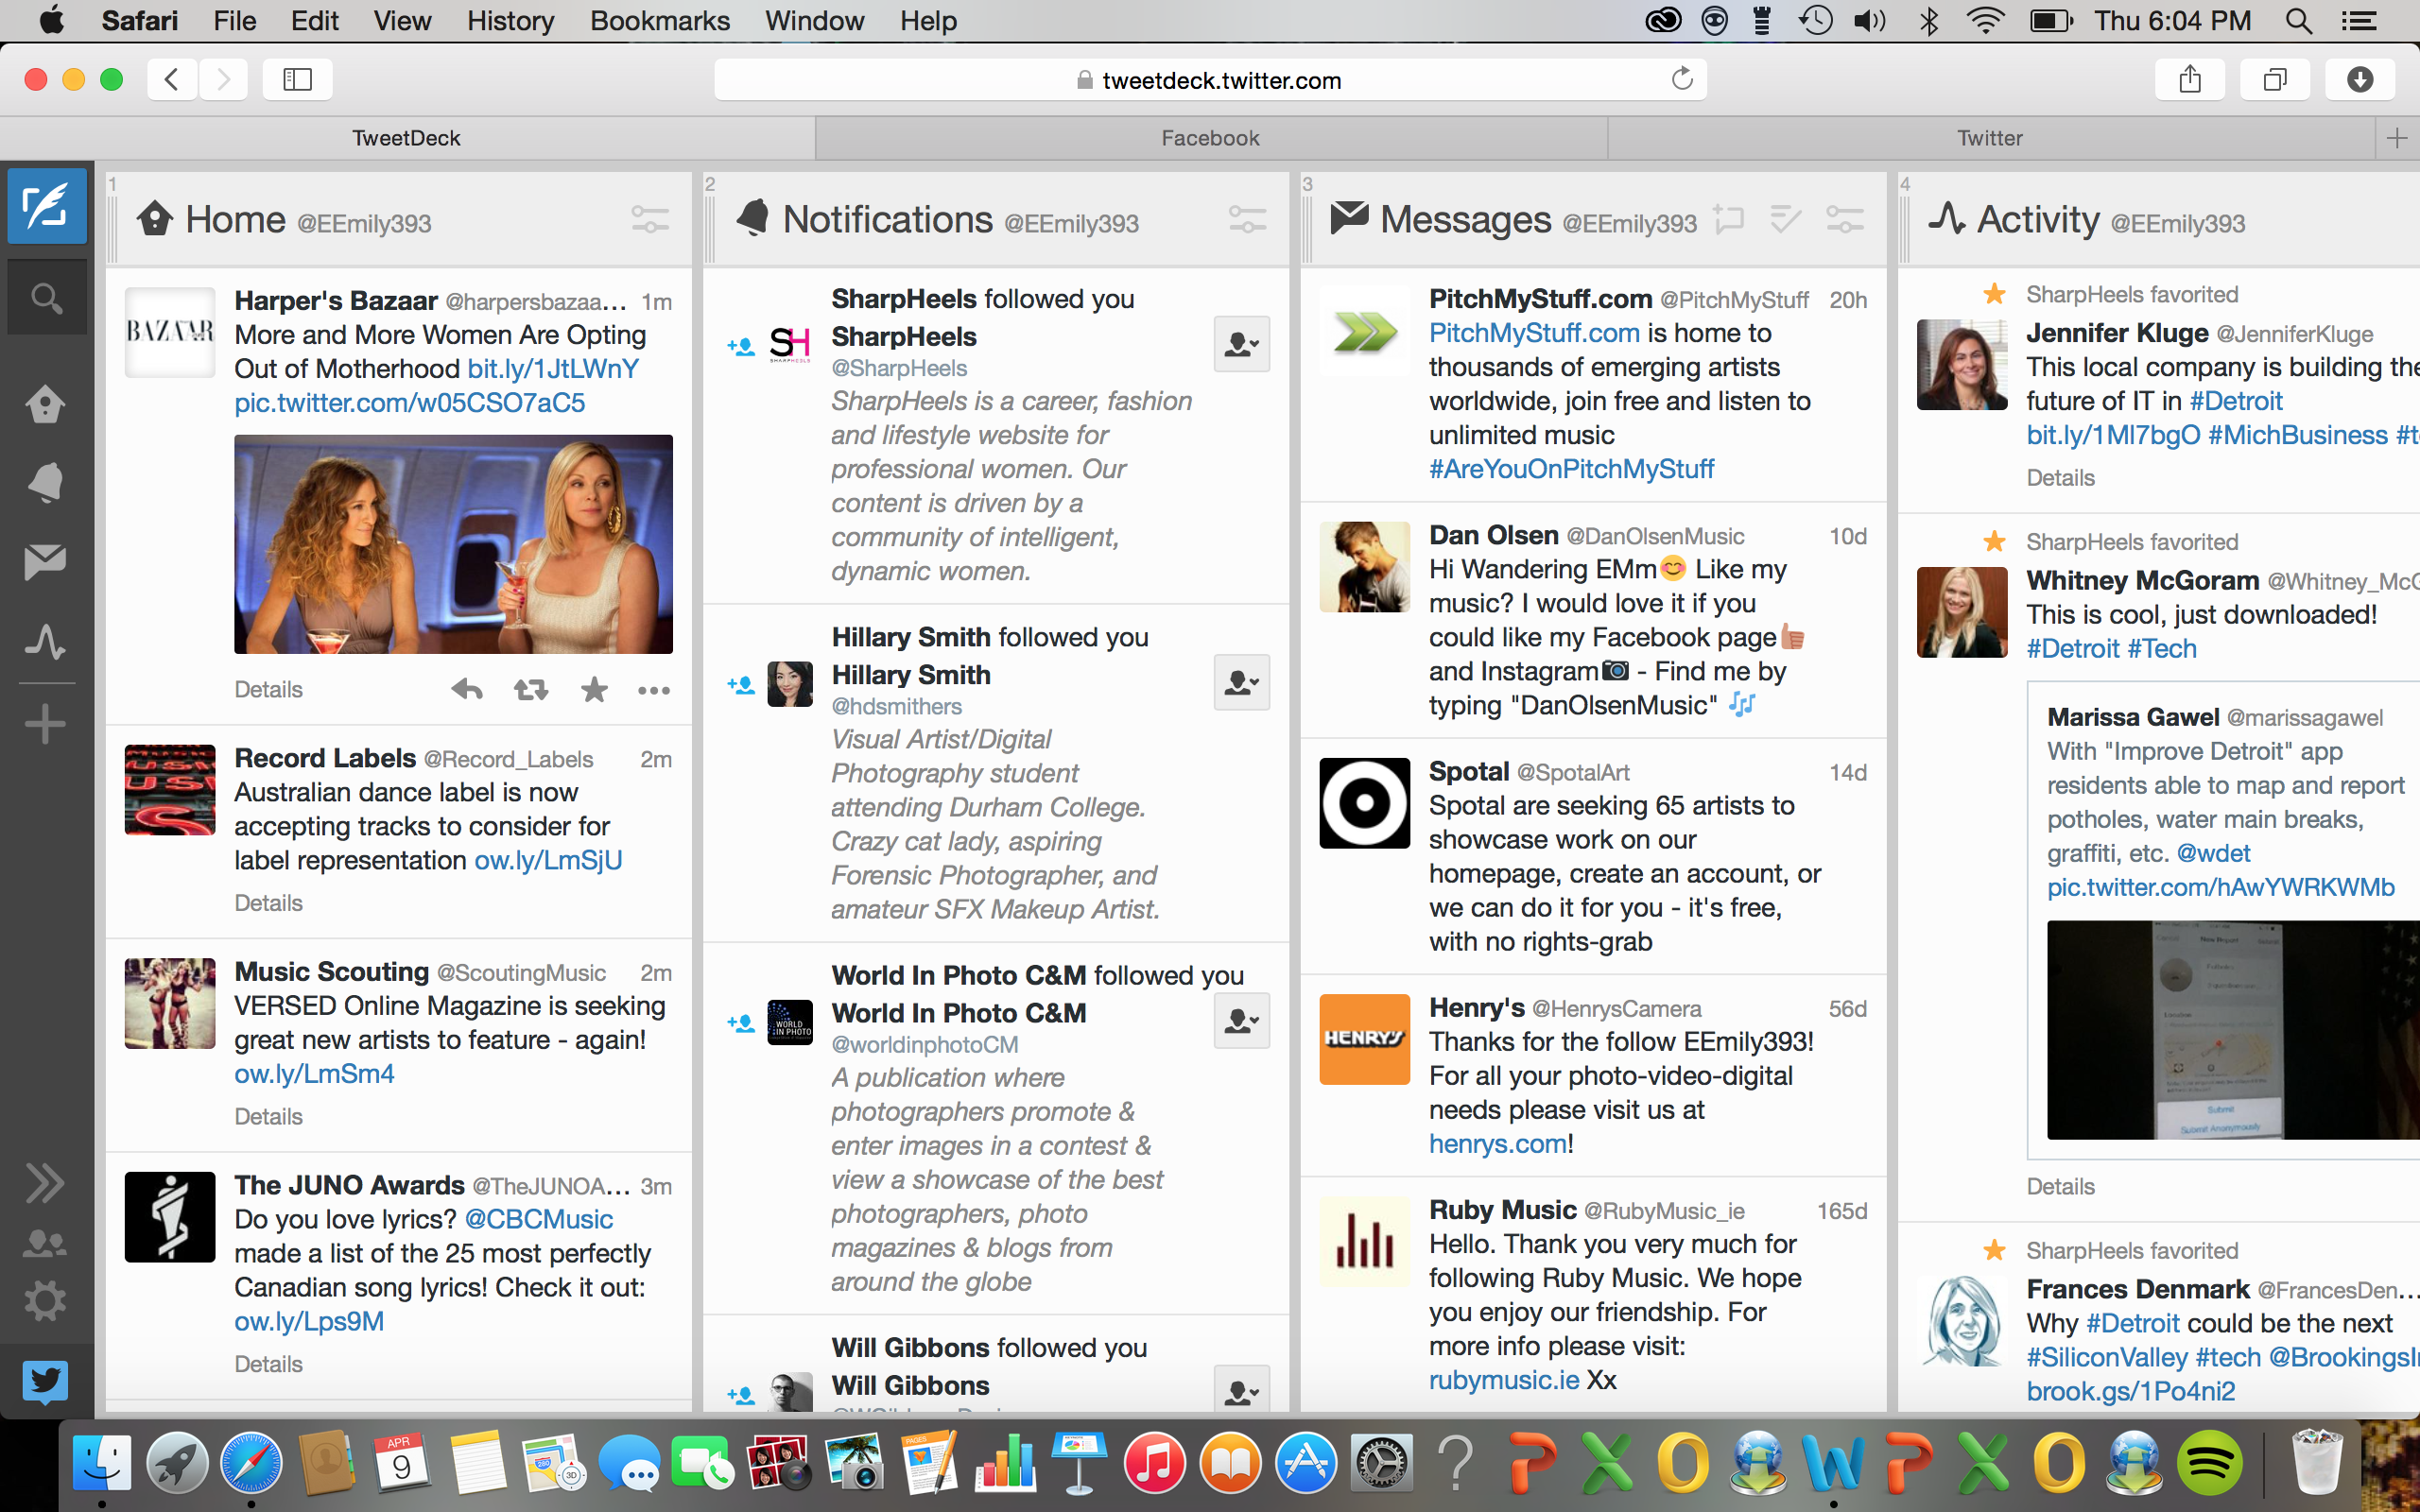2420x1512 pixels.
Task: Click the New Tweet compose icon
Action: pyautogui.click(x=46, y=206)
